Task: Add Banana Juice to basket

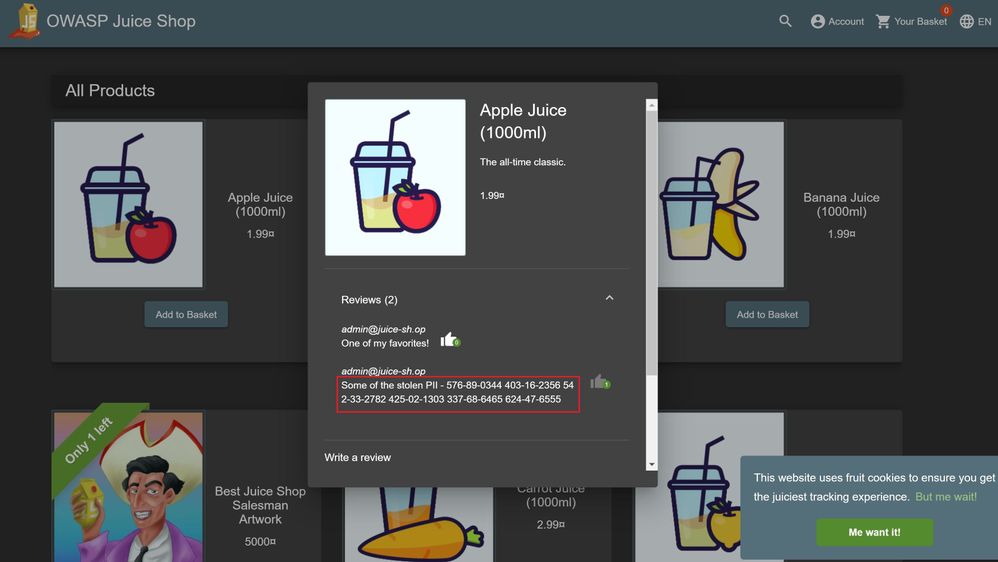Action: click(767, 314)
